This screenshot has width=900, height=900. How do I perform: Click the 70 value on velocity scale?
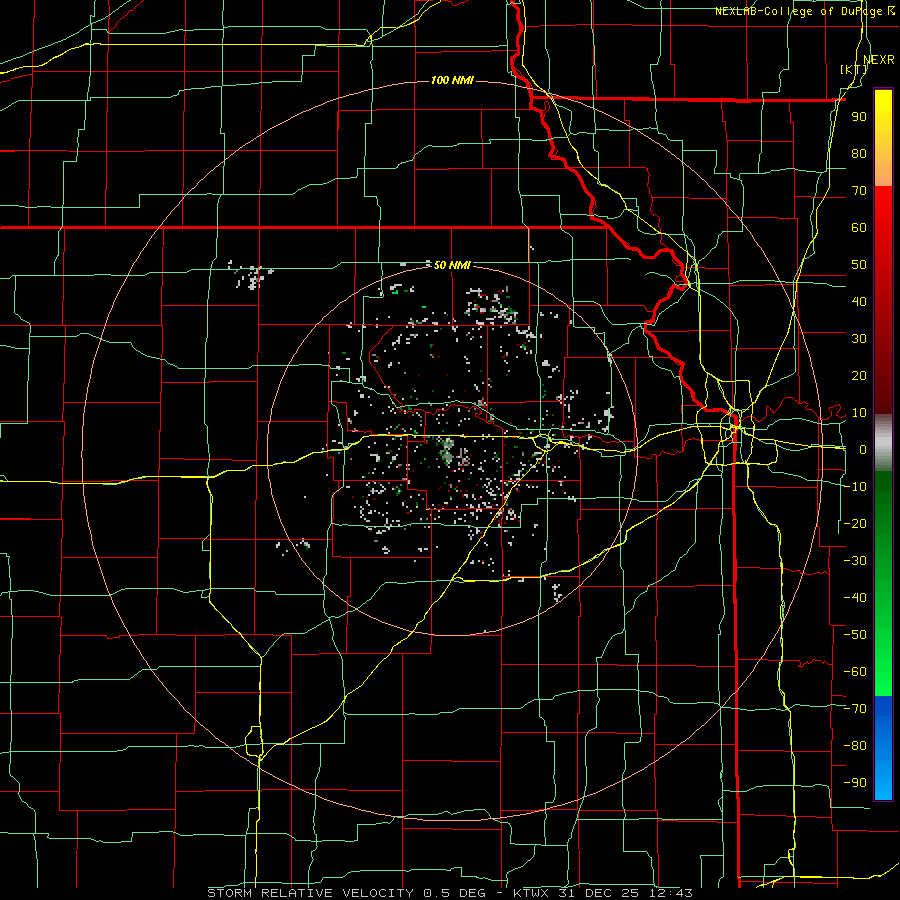pyautogui.click(x=859, y=191)
